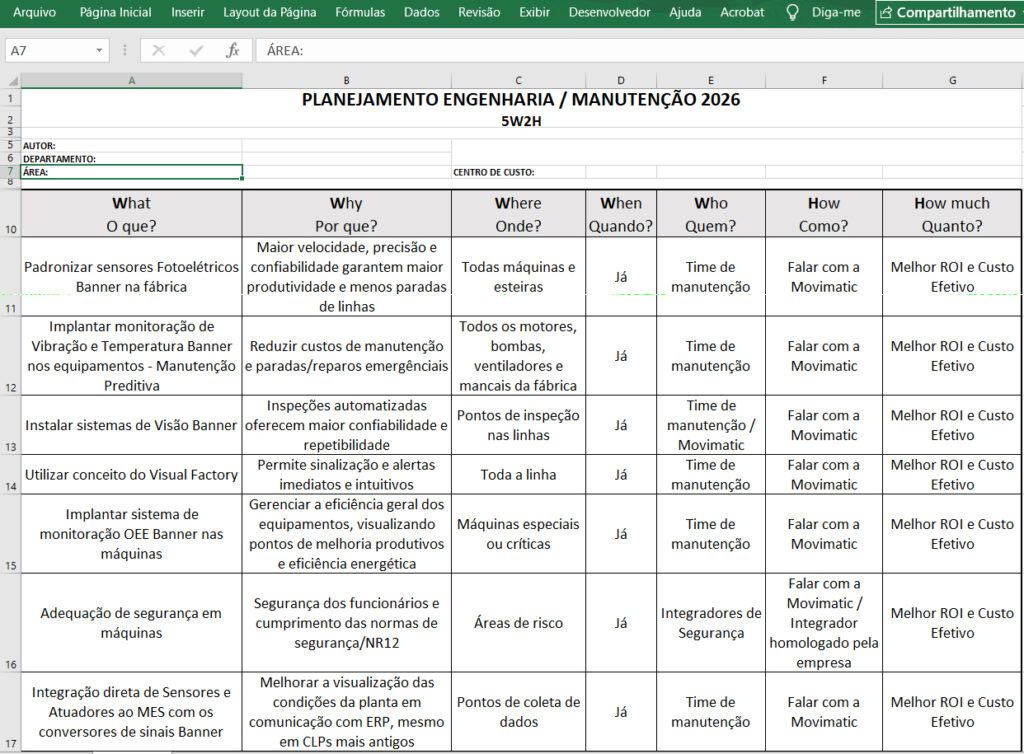Select the 'How much Quanto?' header cell
The image size is (1024, 754).
coord(952,214)
